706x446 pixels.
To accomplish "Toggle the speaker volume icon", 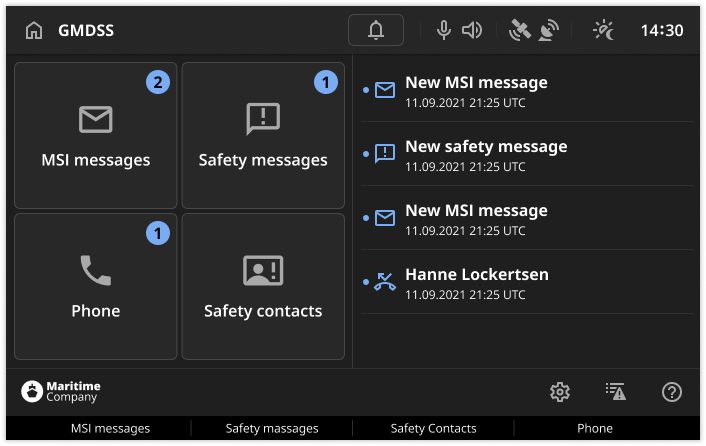I will click(472, 31).
